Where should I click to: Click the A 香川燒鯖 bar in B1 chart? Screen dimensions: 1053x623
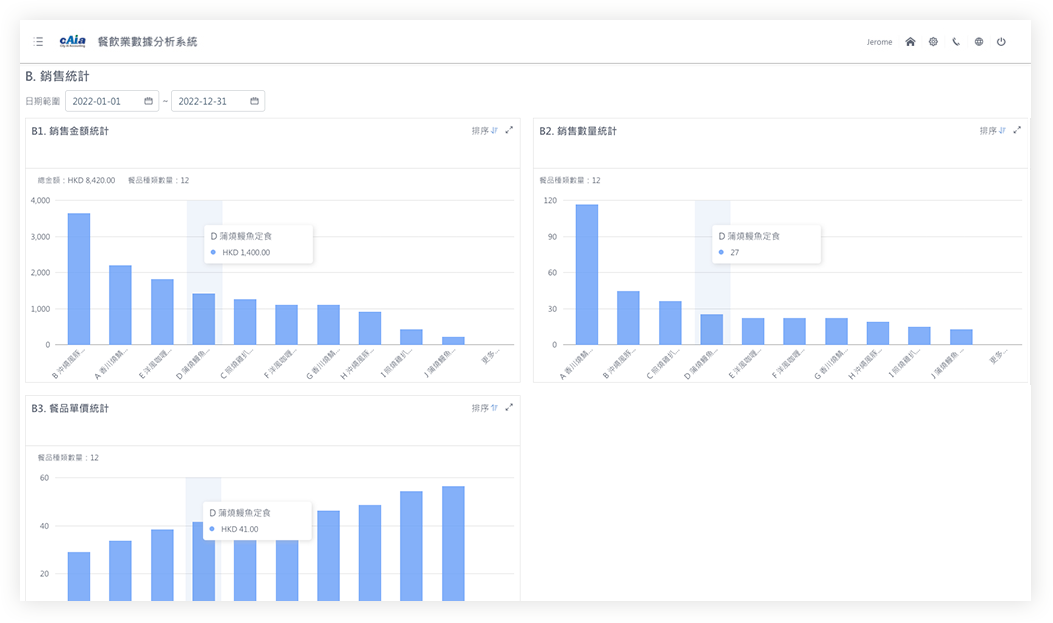tap(120, 305)
